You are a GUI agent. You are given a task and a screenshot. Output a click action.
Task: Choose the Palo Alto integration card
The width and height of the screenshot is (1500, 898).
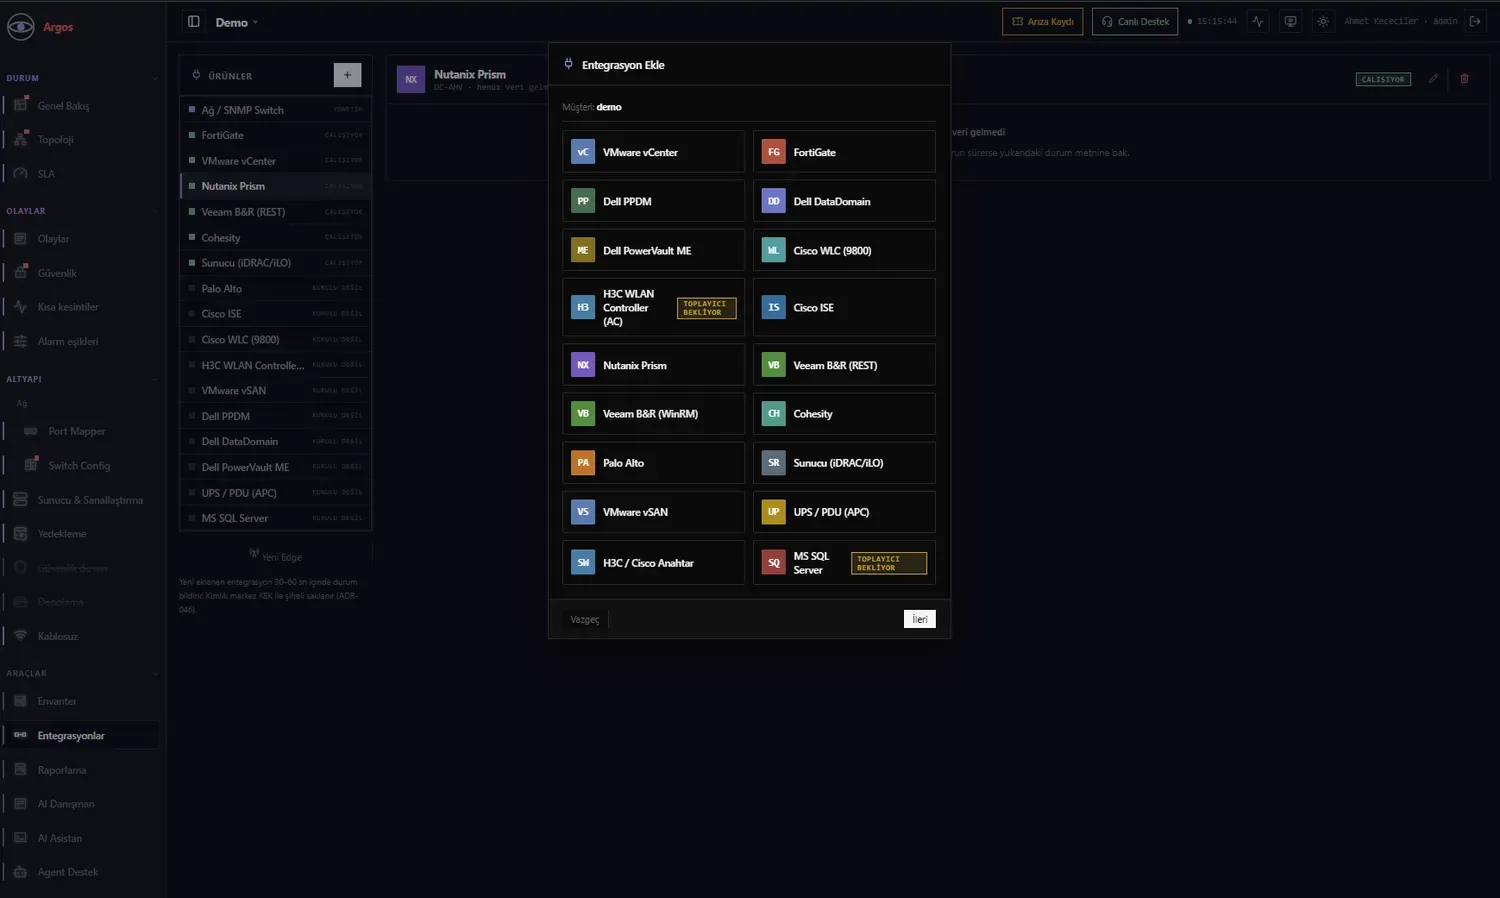click(x=653, y=463)
